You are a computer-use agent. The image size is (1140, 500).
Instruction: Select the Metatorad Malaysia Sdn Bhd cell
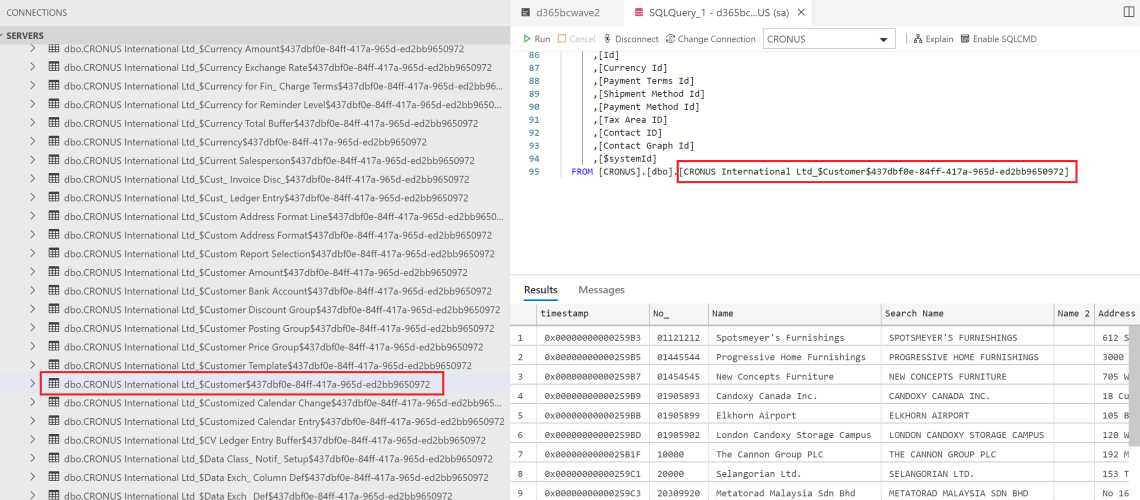(x=794, y=493)
